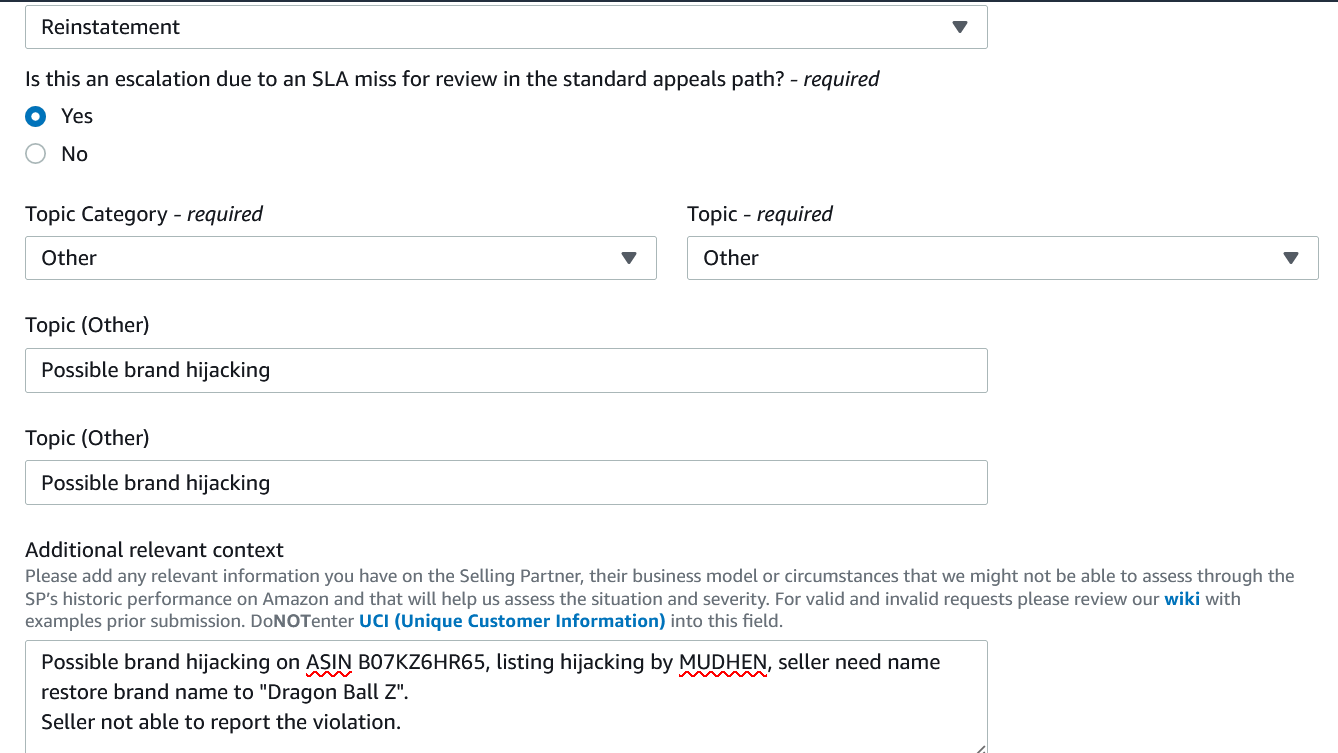The height and width of the screenshot is (753, 1338).
Task: Open the Reinstatement dropdown
Action: pyautogui.click(x=505, y=27)
